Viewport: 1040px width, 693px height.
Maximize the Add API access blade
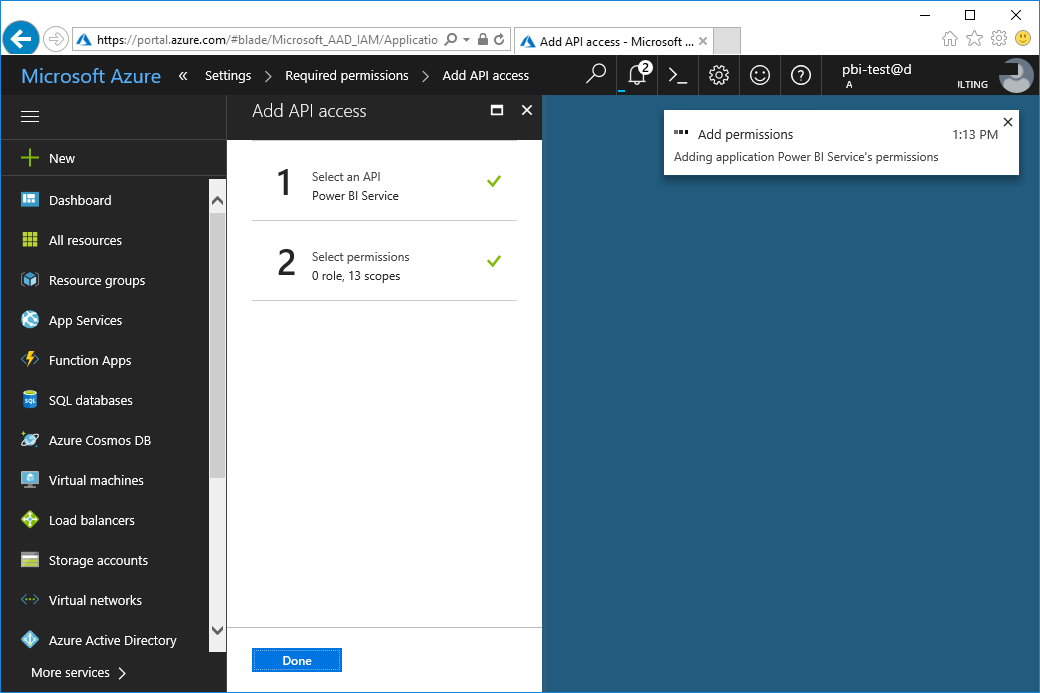pos(497,110)
